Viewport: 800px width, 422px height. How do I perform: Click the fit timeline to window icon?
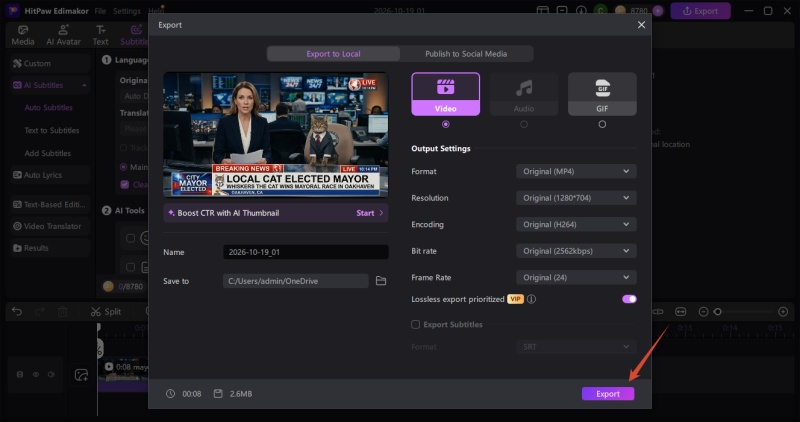tap(680, 311)
